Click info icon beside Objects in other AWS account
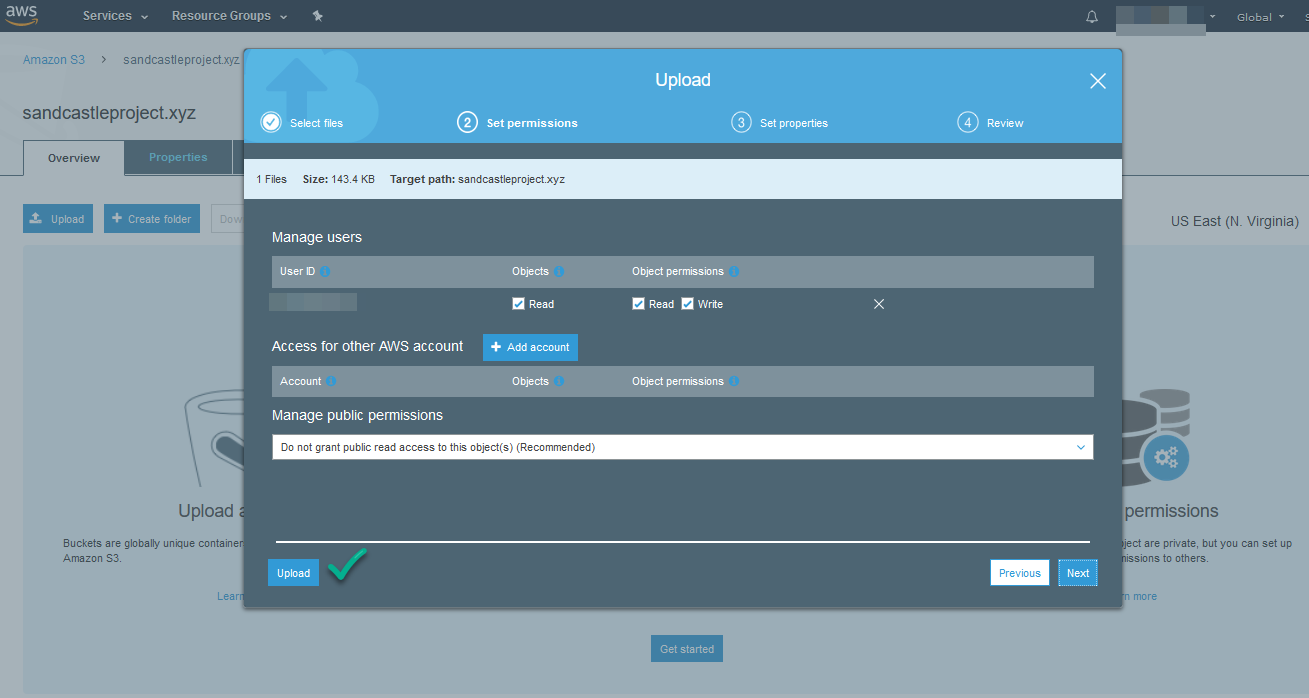 click(559, 382)
